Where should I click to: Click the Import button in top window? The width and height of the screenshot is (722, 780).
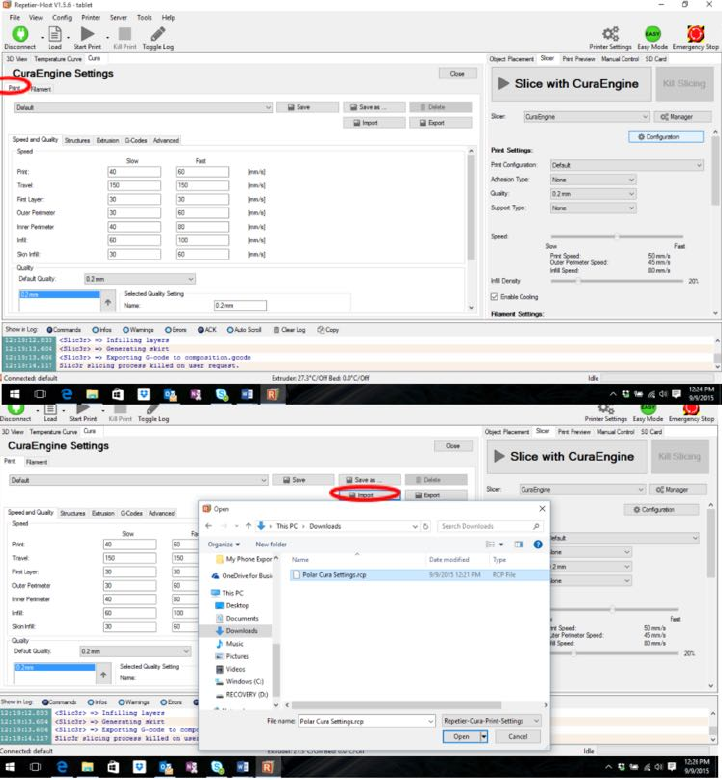[374, 123]
